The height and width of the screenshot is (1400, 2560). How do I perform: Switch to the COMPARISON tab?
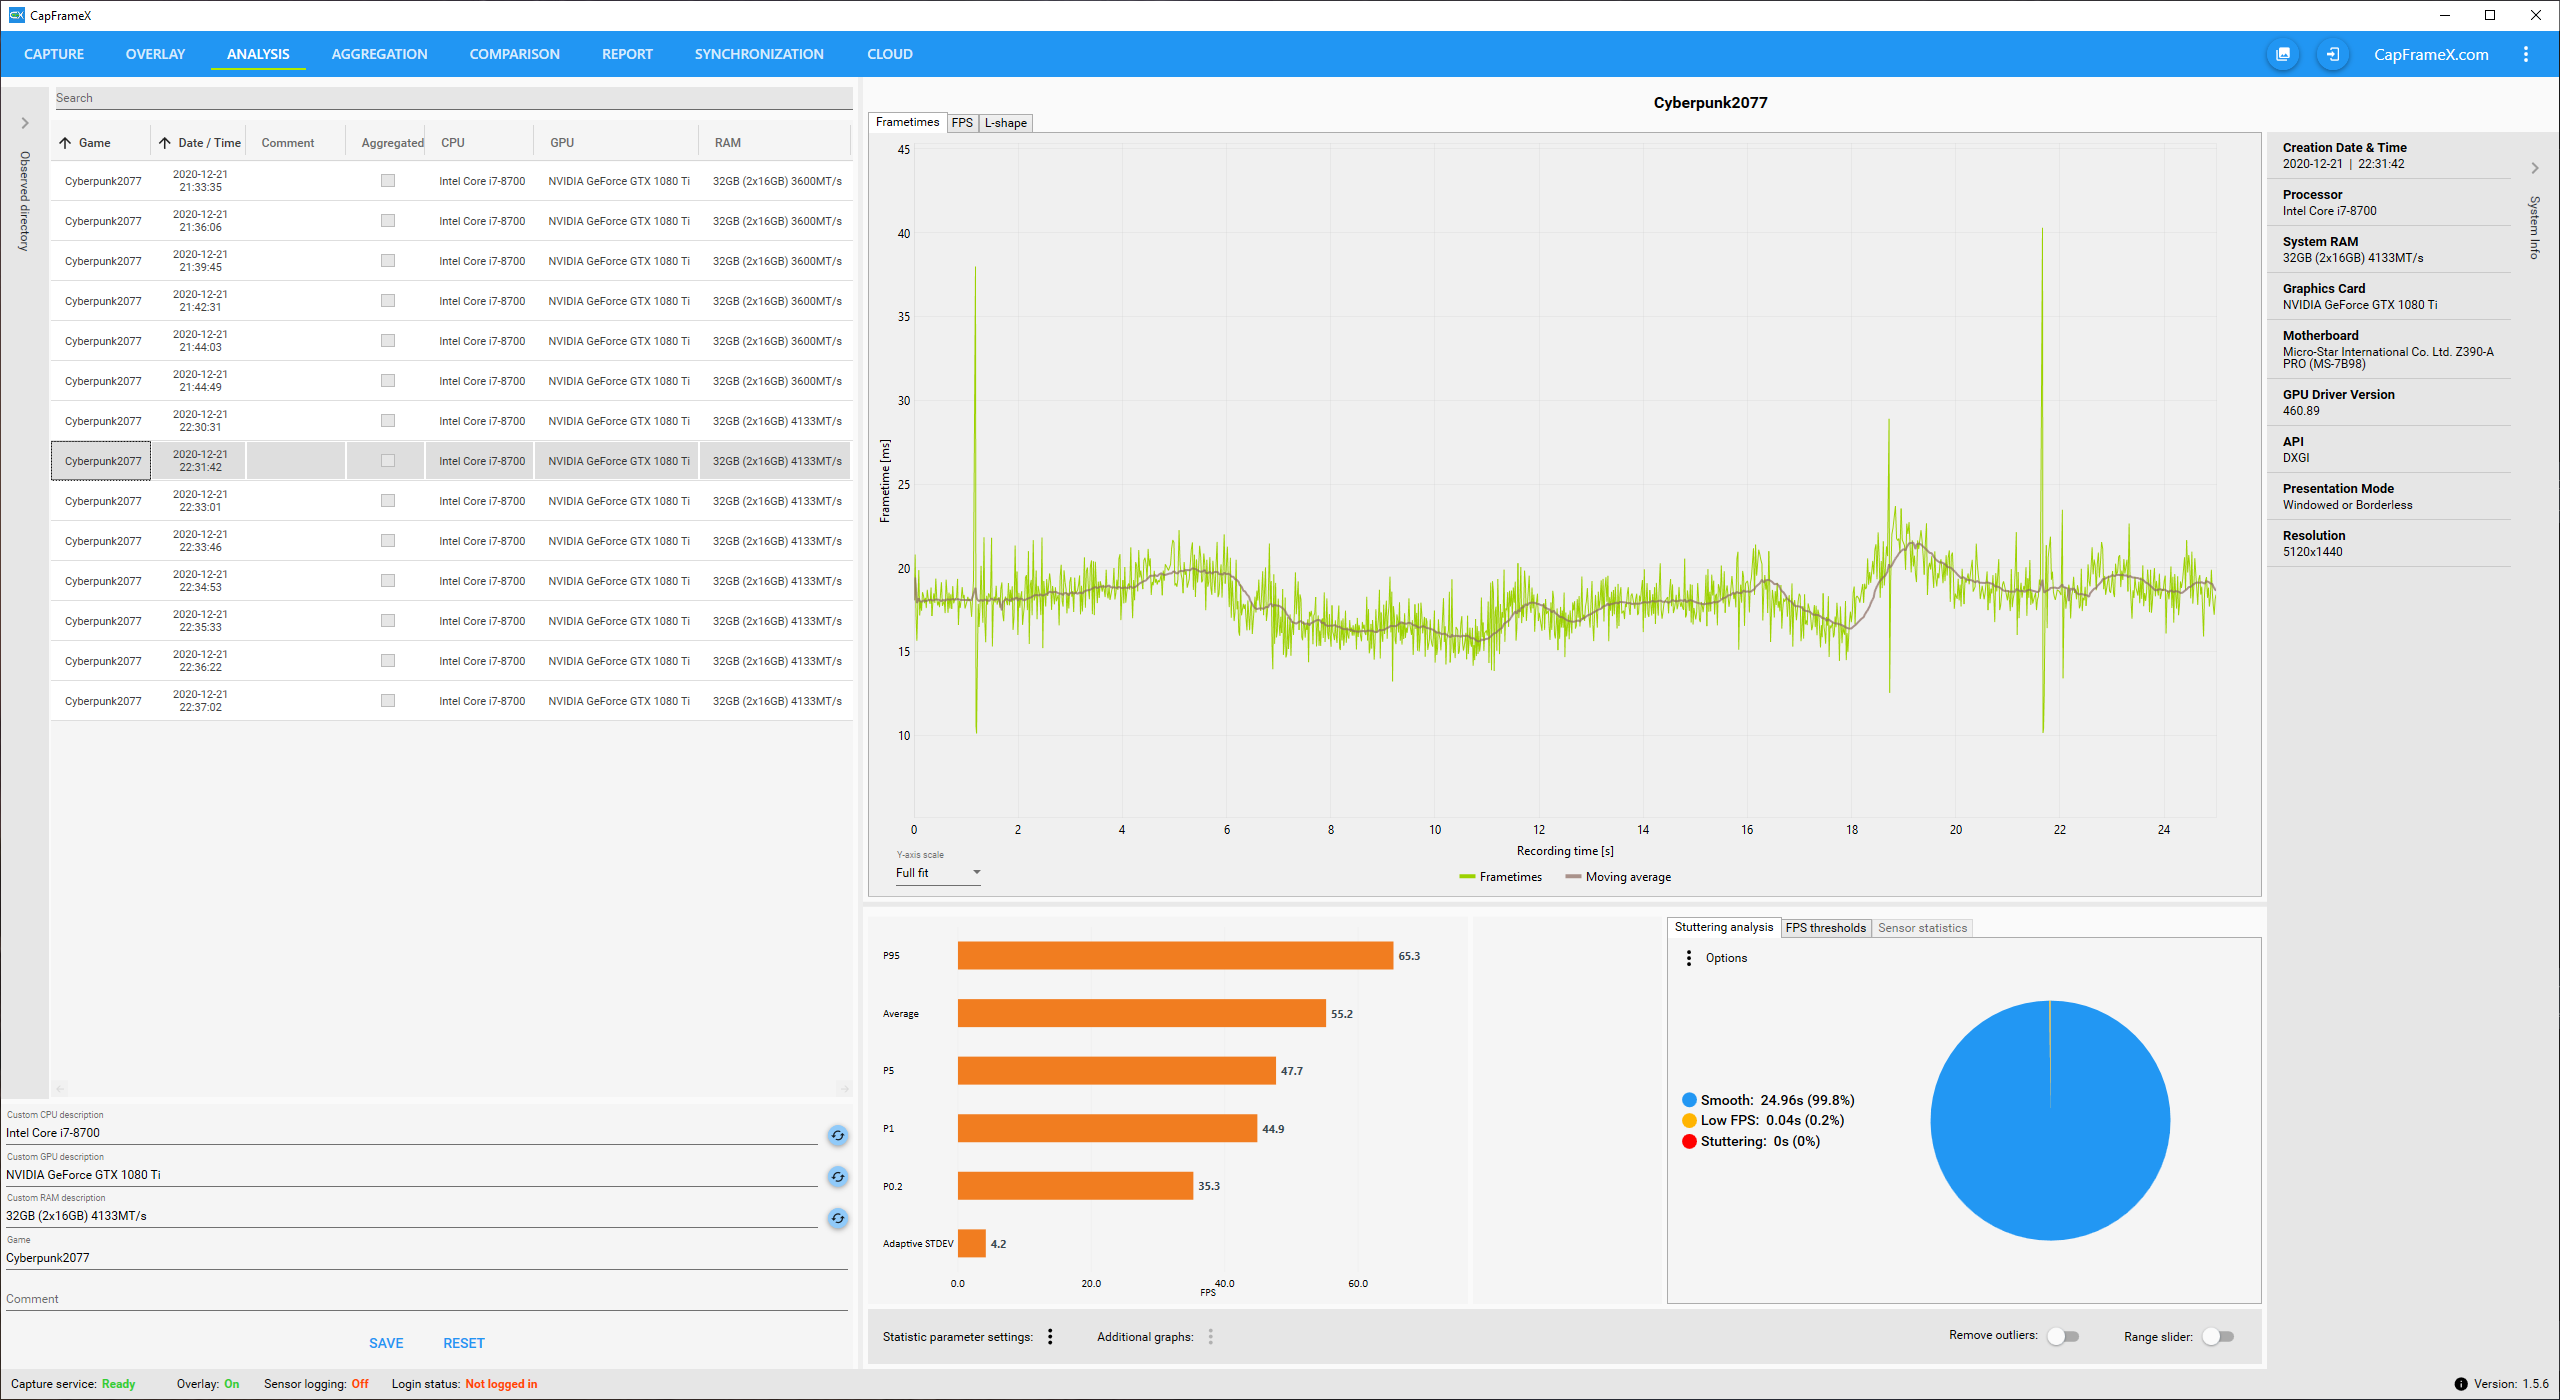click(x=514, y=54)
